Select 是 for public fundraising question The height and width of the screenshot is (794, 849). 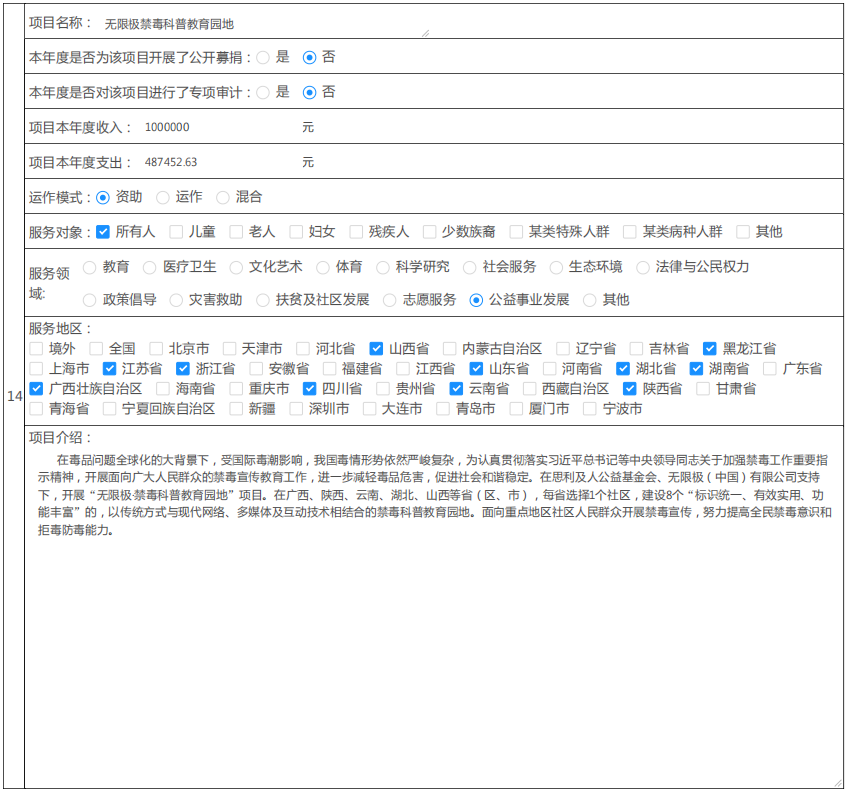263,58
